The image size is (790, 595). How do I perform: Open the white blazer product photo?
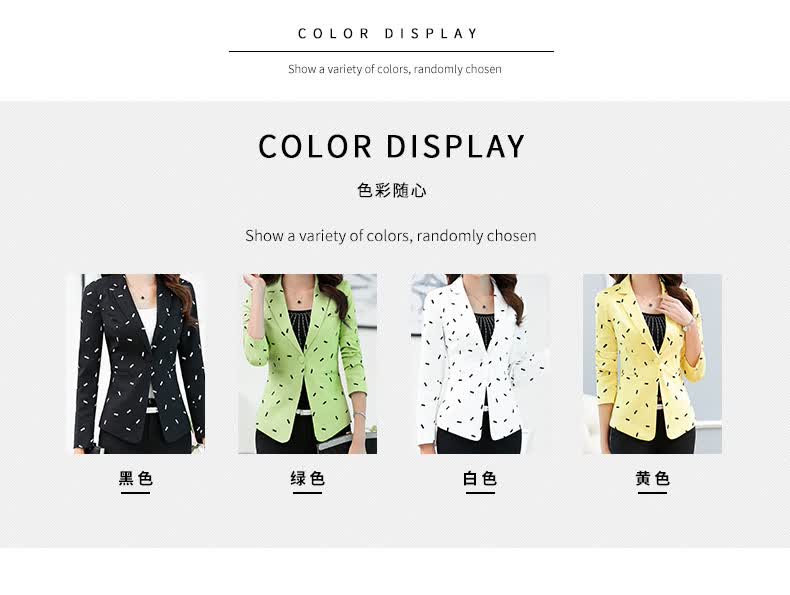[x=480, y=364]
